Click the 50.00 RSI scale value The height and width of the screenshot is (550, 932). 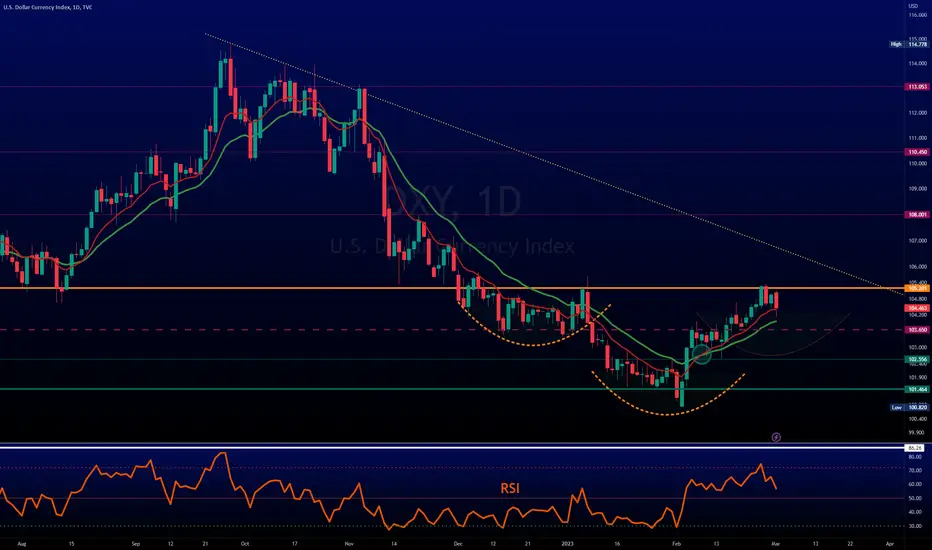(915, 498)
